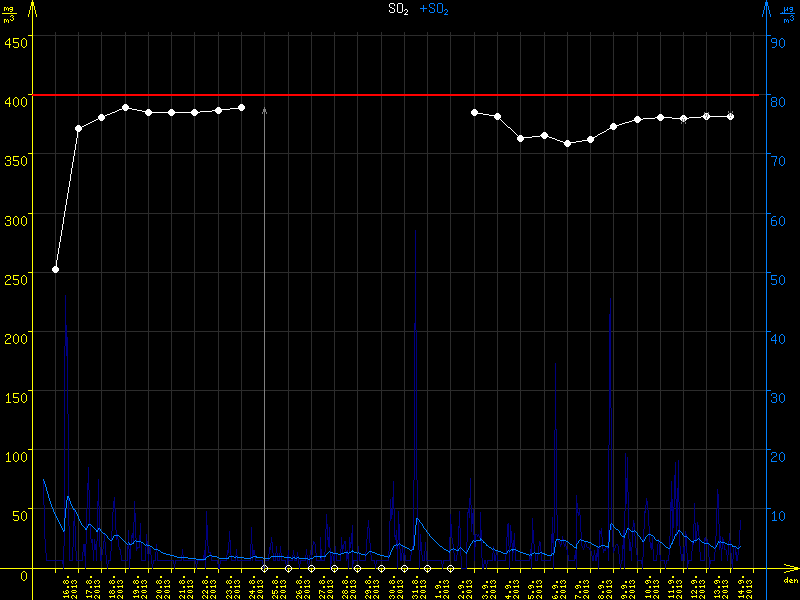Viewport: 800px width, 600px height.
Task: Select the last white point before the gap
Action: pos(241,107)
